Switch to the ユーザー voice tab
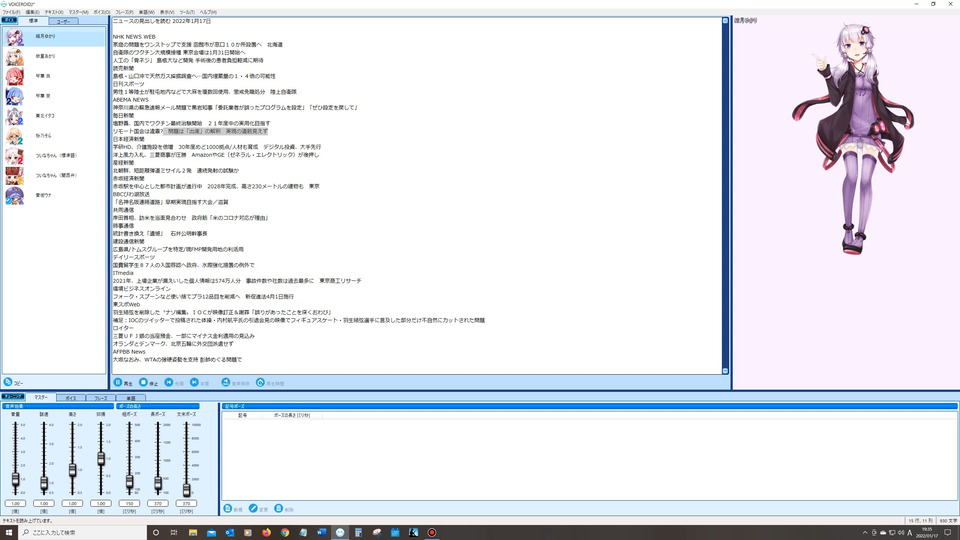Viewport: 960px width, 540px height. pyautogui.click(x=63, y=21)
